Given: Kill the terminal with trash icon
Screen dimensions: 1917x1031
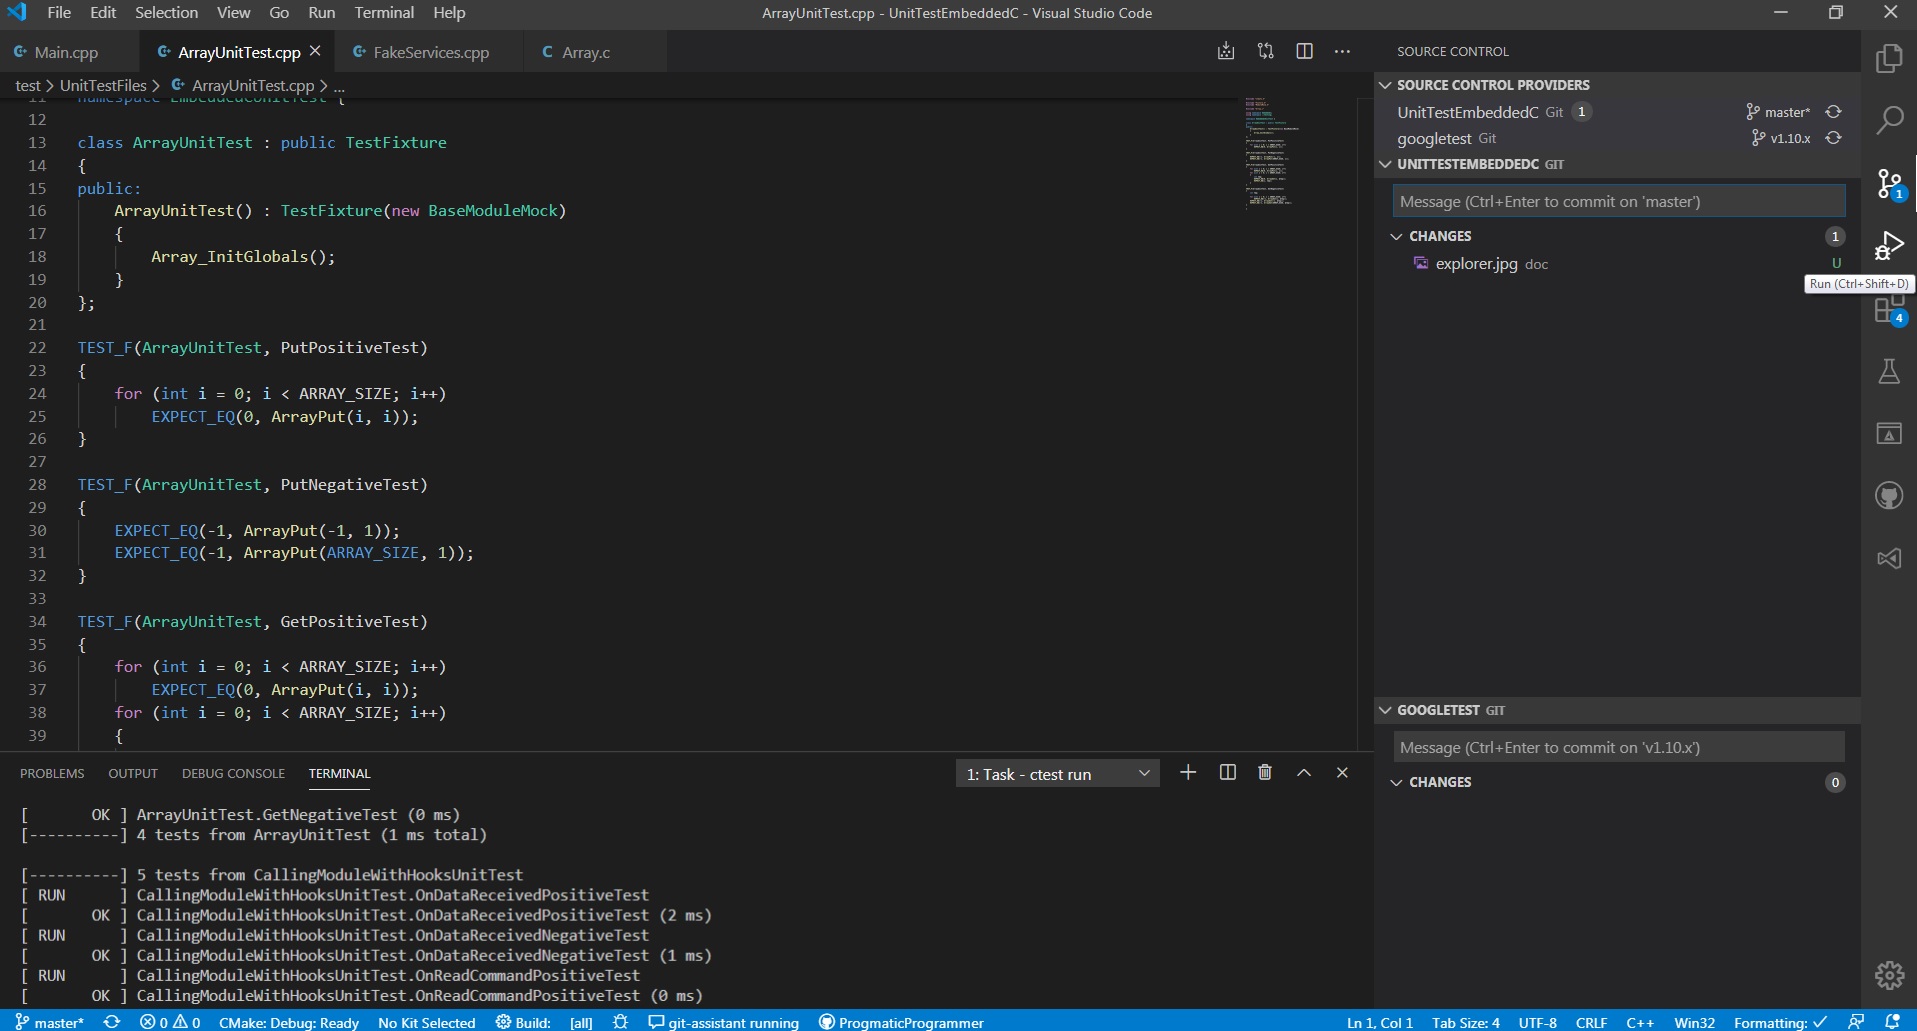Looking at the screenshot, I should [x=1265, y=773].
